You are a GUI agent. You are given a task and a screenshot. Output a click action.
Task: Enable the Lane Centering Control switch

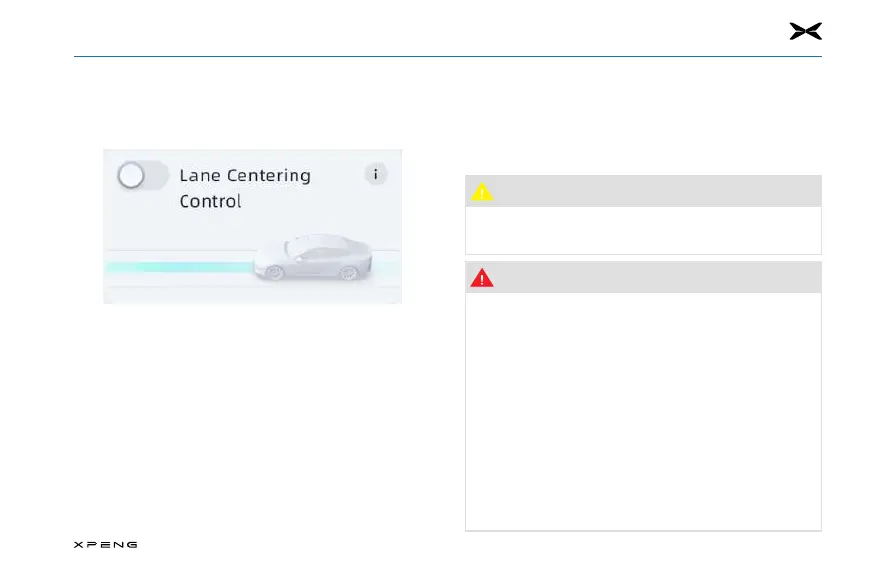[x=142, y=175]
